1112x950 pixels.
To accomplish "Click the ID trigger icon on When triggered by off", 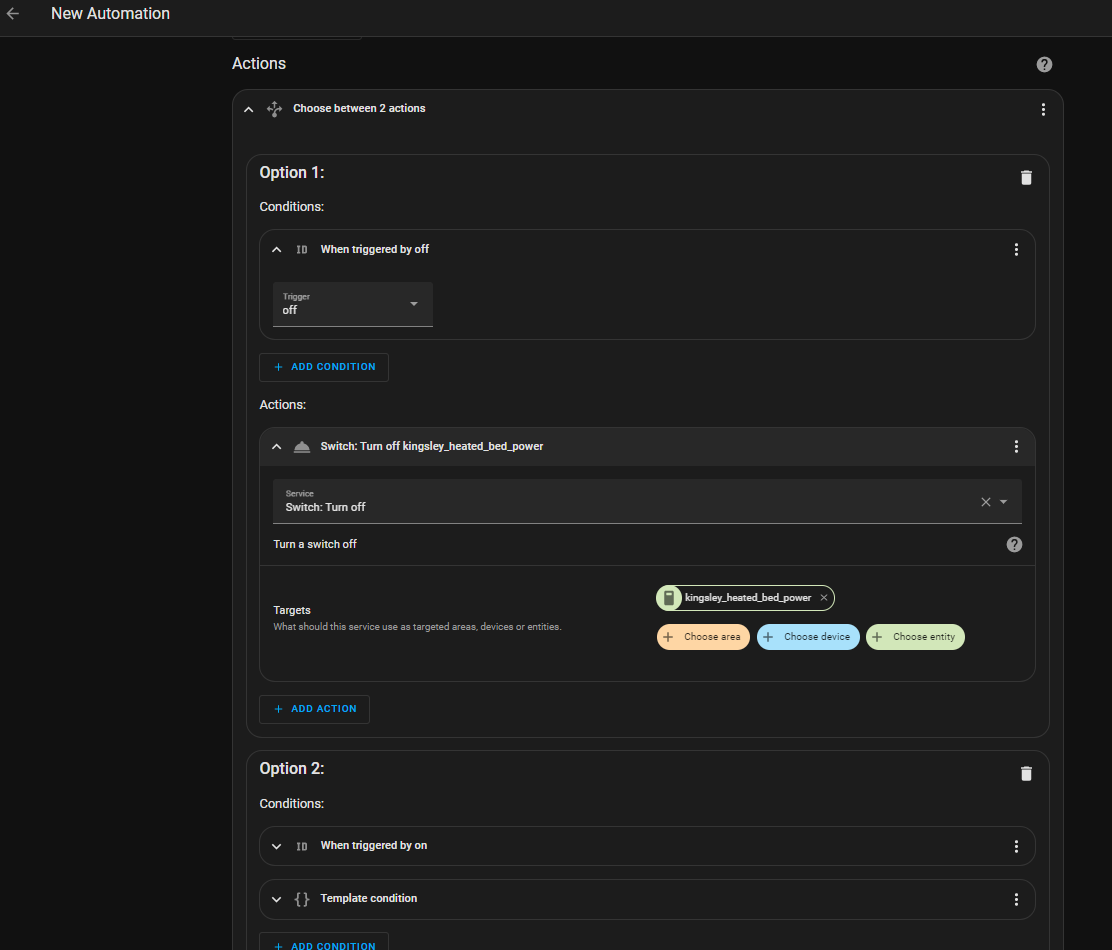I will 301,249.
